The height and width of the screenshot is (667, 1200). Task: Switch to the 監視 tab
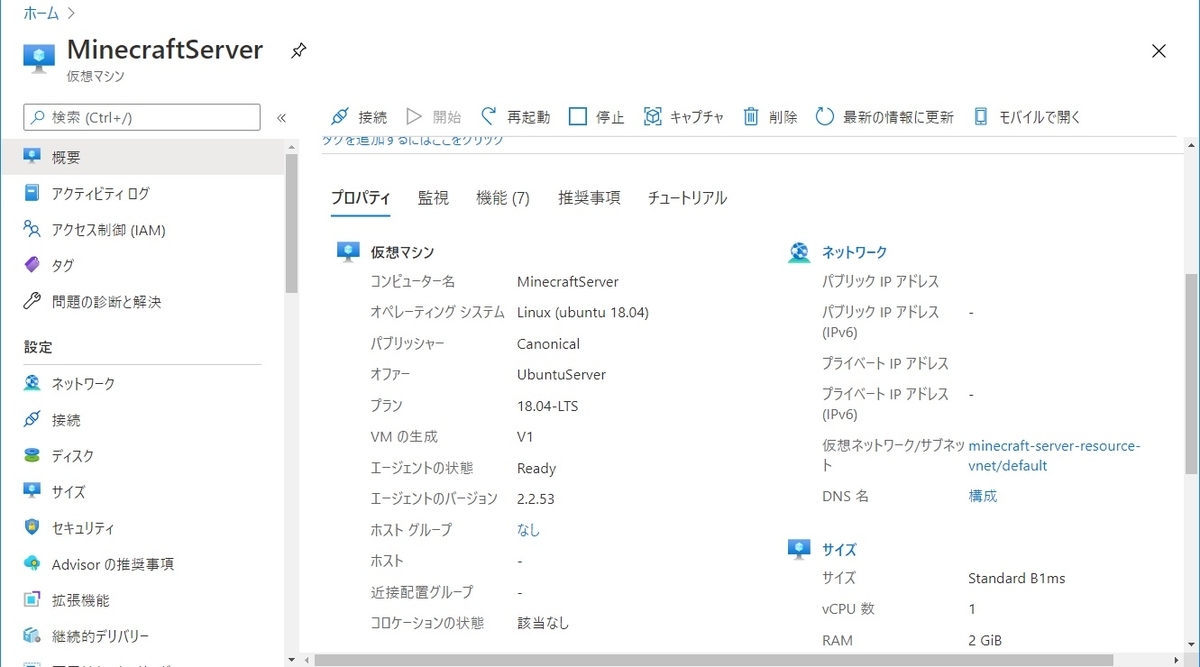(x=432, y=197)
